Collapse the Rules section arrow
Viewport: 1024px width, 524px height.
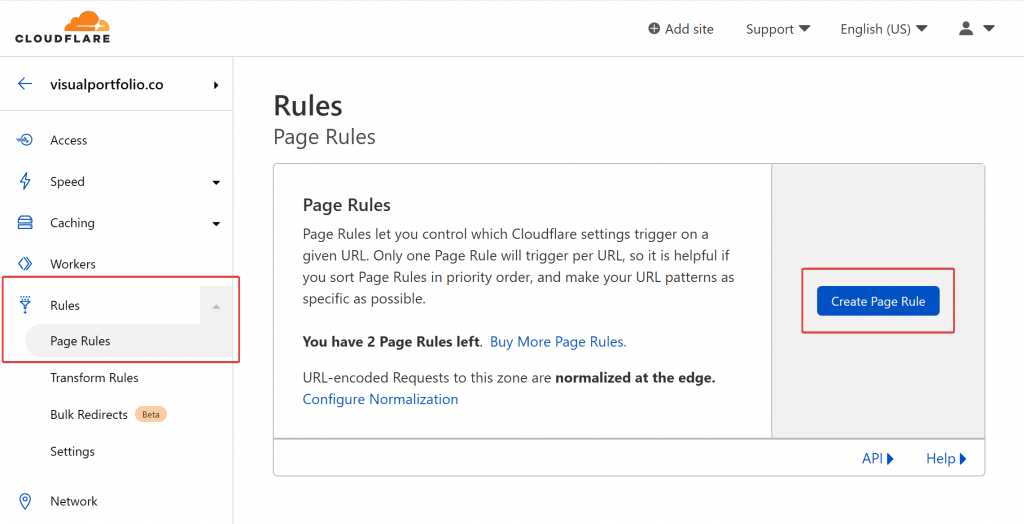coord(216,306)
